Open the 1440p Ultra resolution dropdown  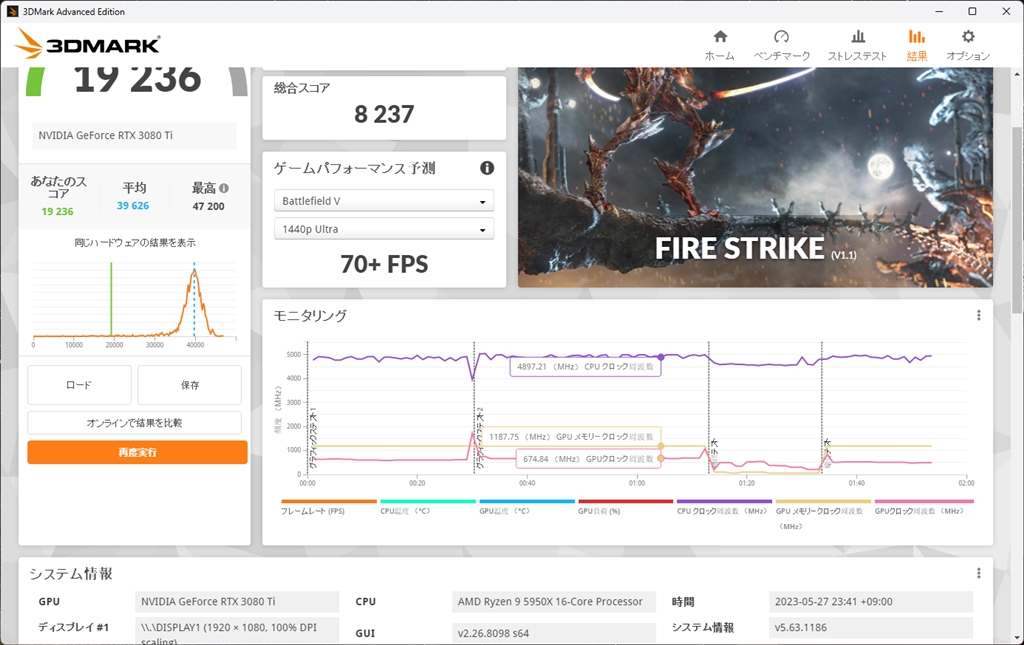pyautogui.click(x=384, y=229)
